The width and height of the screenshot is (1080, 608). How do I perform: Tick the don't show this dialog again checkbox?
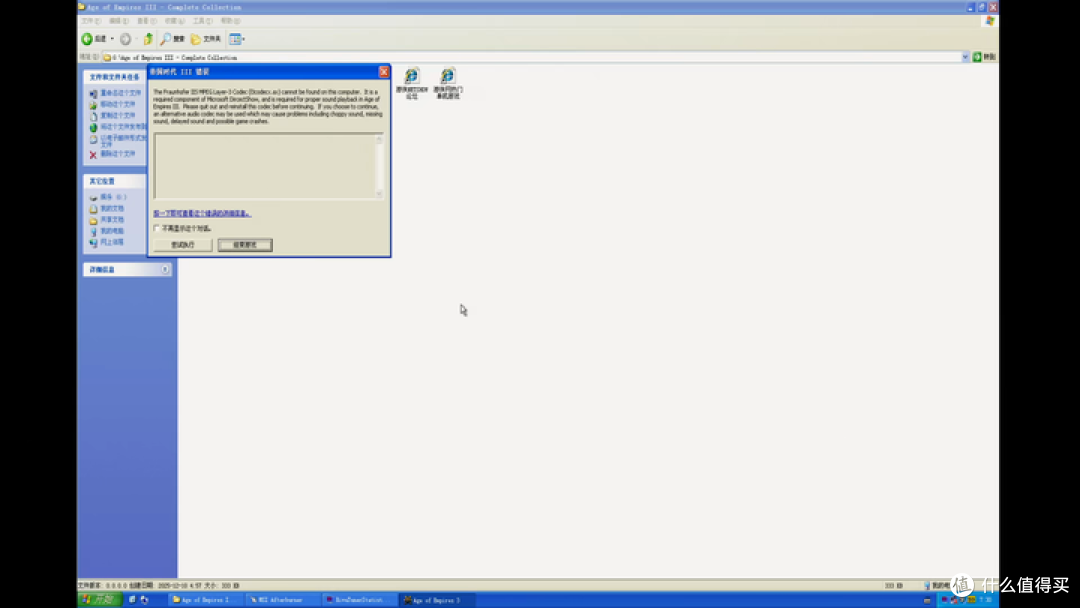click(x=156, y=228)
